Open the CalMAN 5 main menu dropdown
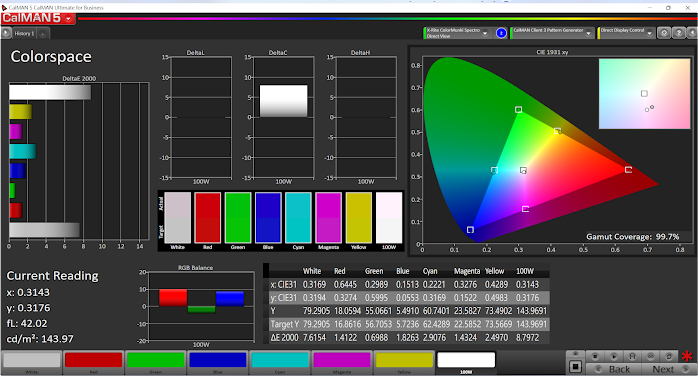This screenshot has width=698, height=376. [x=68, y=19]
